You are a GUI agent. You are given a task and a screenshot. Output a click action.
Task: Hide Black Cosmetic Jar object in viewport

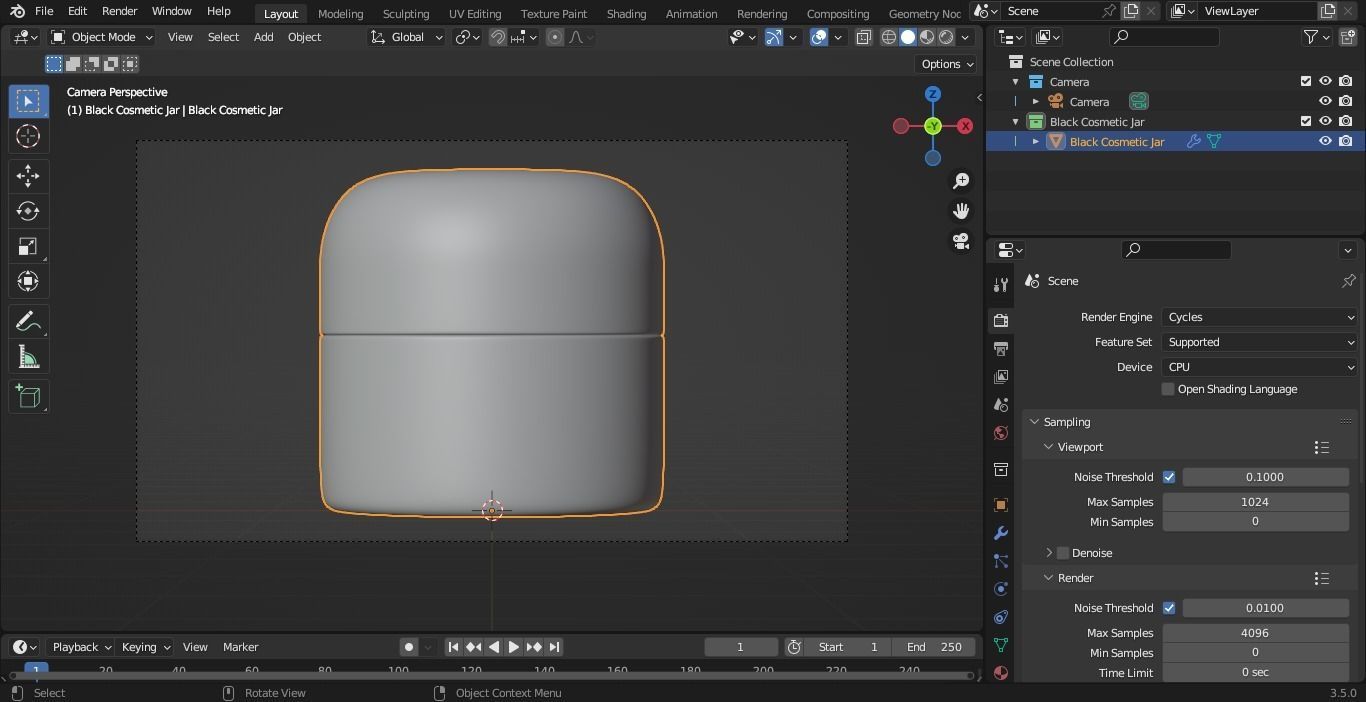coord(1325,141)
